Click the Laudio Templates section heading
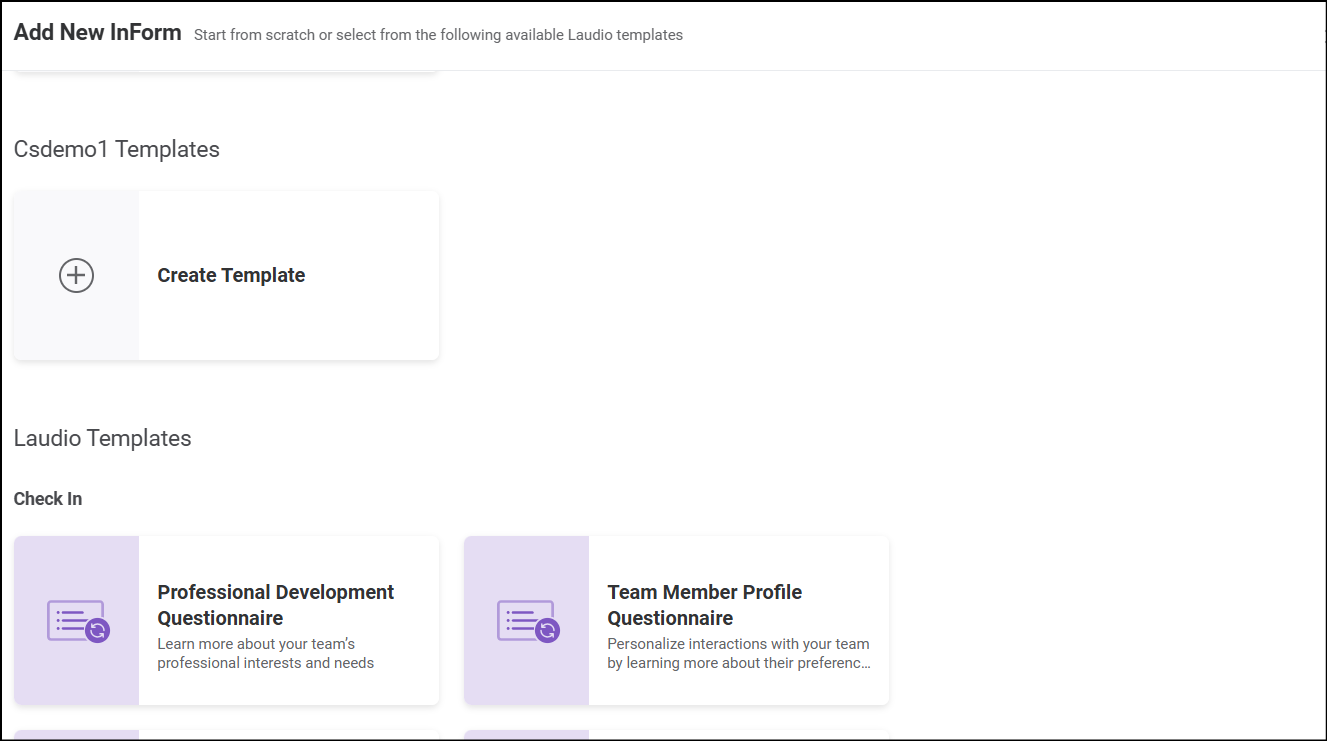 pos(103,438)
